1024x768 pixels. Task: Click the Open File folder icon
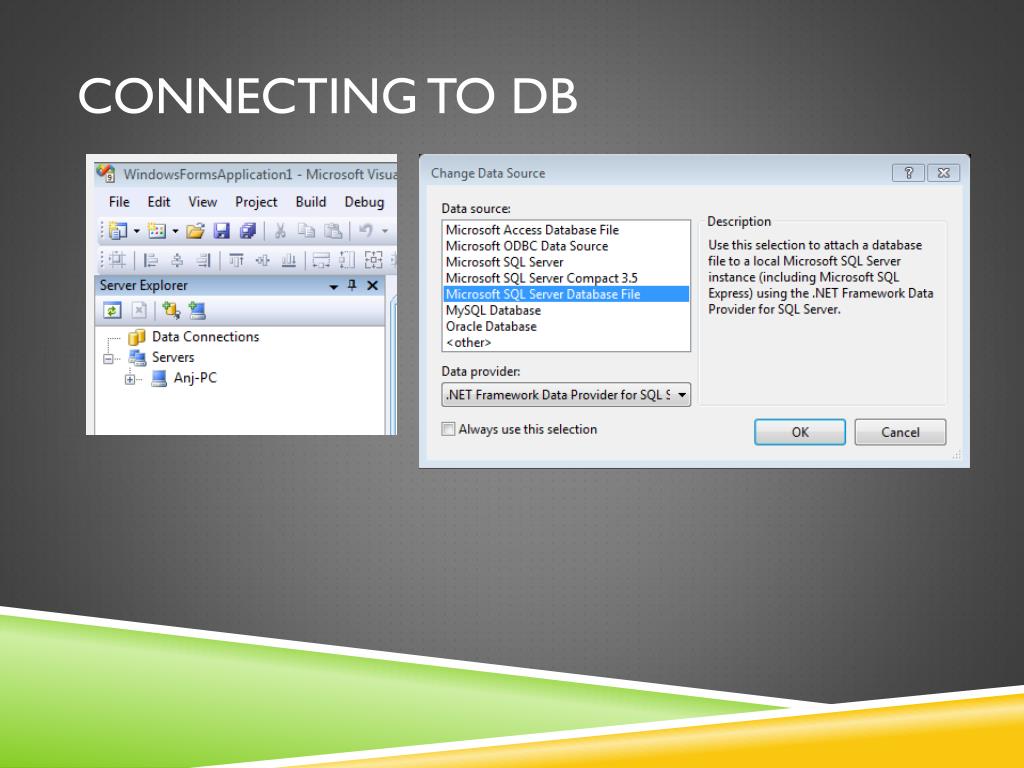(195, 231)
